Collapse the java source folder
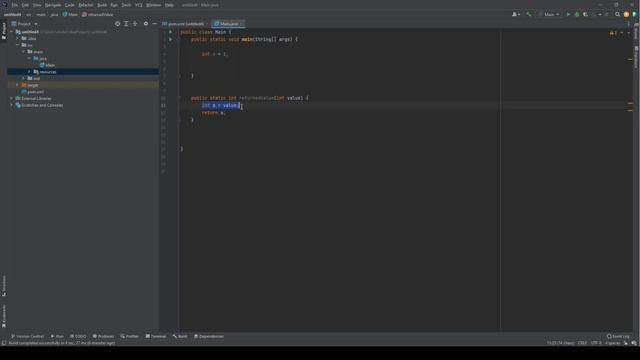The image size is (640, 360). [x=29, y=58]
